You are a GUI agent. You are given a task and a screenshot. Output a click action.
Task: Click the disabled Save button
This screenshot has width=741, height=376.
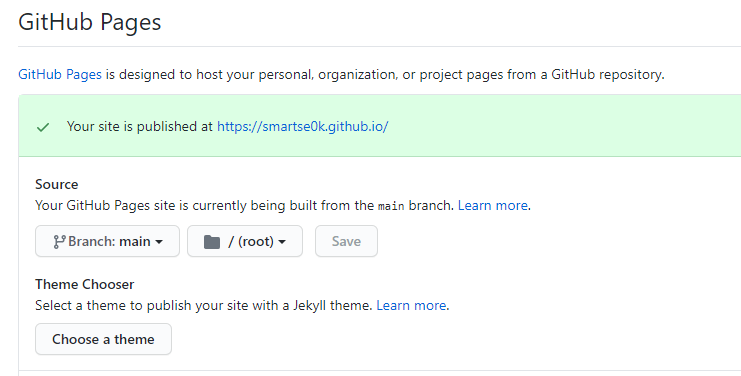346,241
